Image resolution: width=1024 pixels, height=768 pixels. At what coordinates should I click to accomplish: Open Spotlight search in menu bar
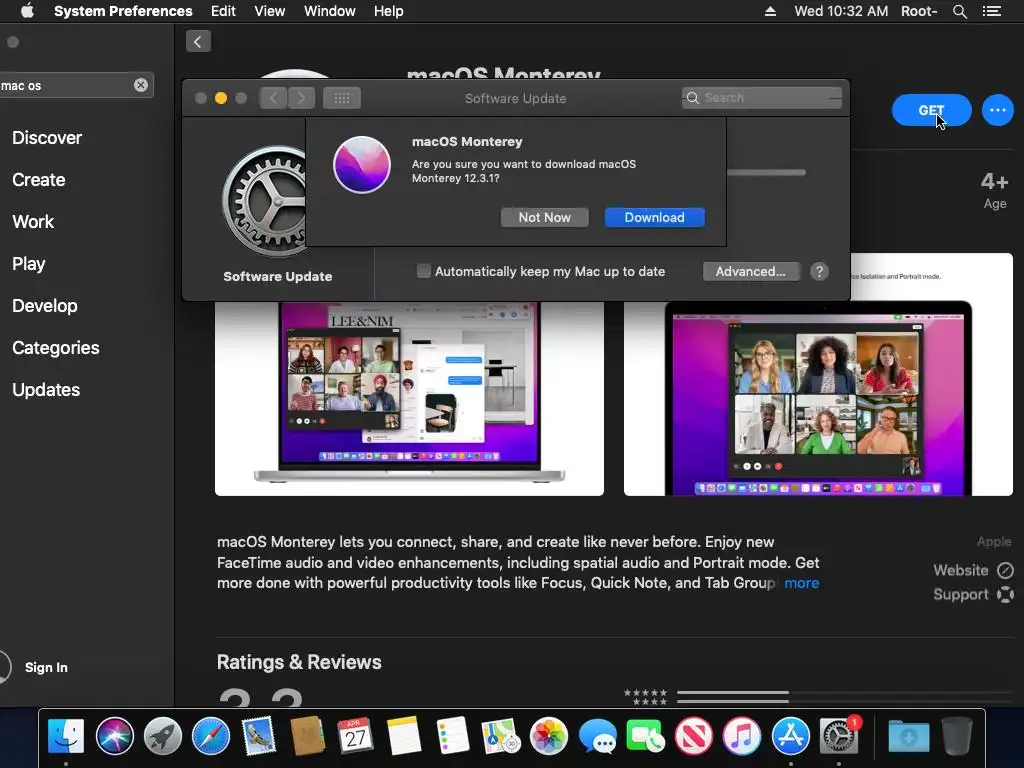[x=959, y=11]
